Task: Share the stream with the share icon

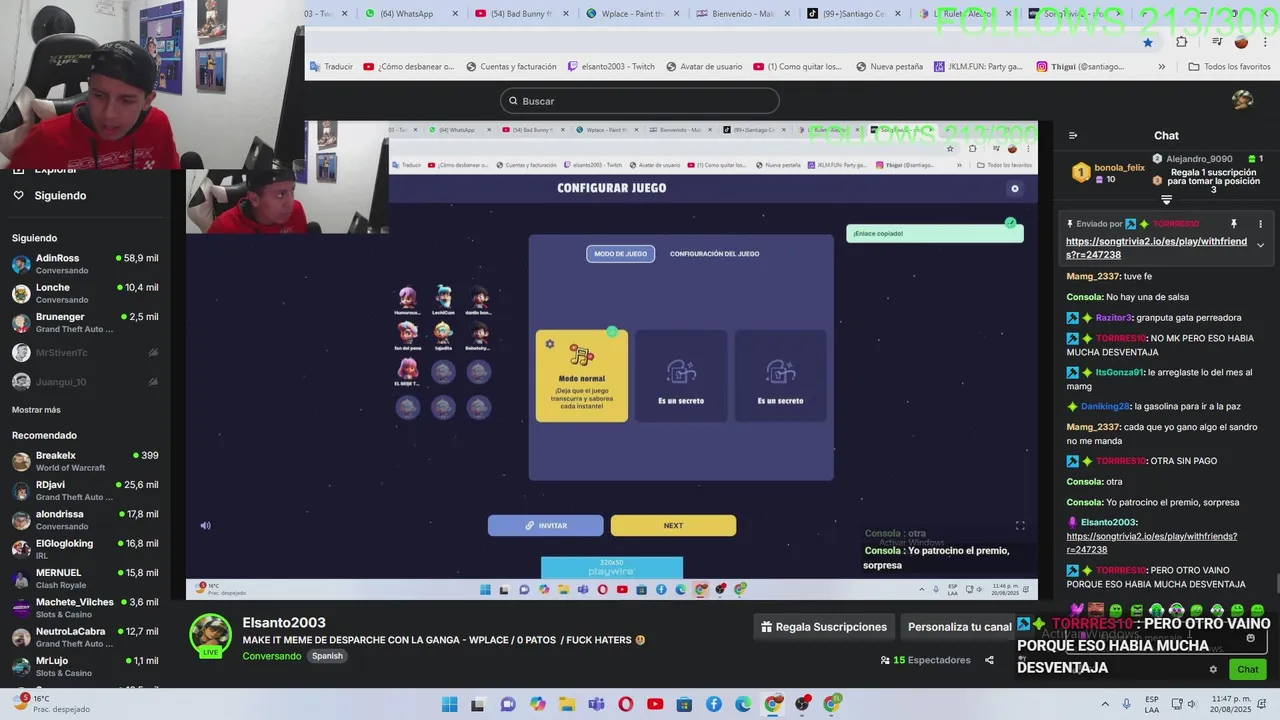Action: pyautogui.click(x=989, y=660)
